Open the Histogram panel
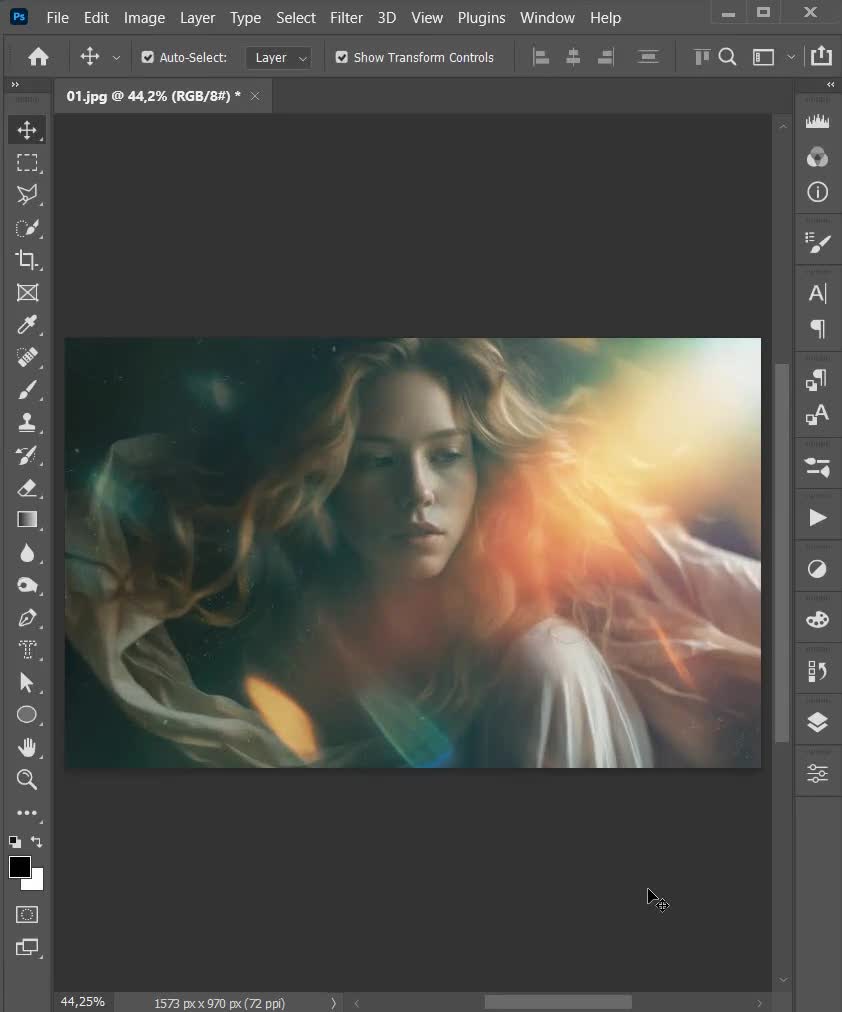The height and width of the screenshot is (1012, 842). pyautogui.click(x=817, y=120)
